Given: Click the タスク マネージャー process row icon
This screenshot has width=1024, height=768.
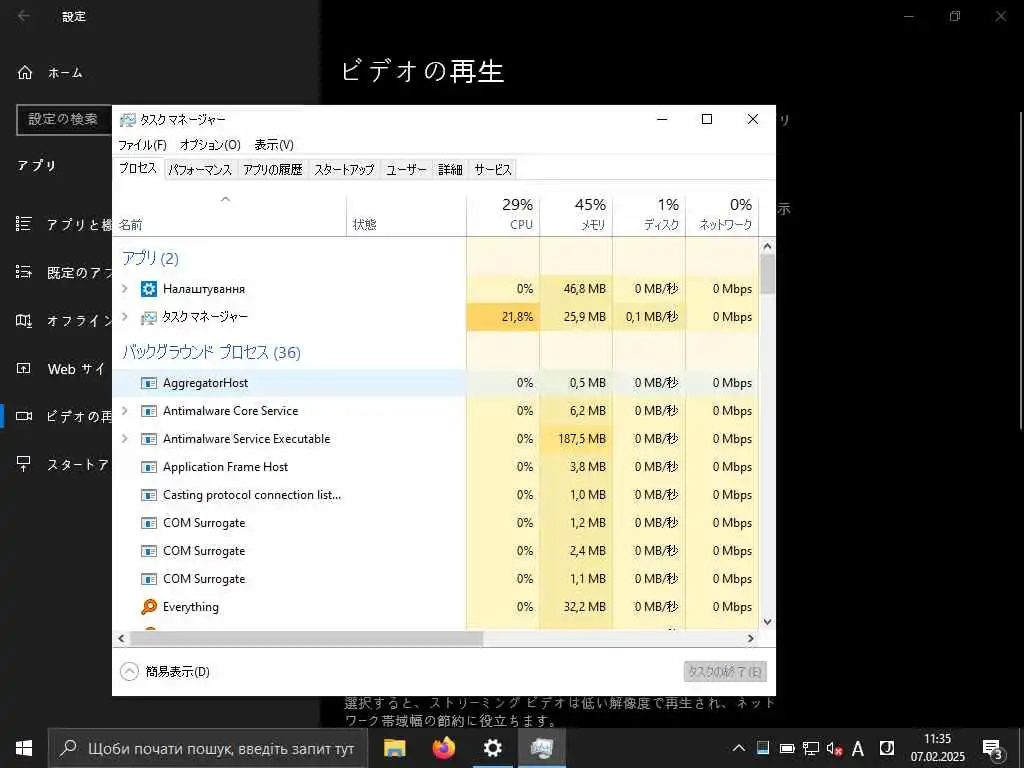Looking at the screenshot, I should tap(149, 317).
